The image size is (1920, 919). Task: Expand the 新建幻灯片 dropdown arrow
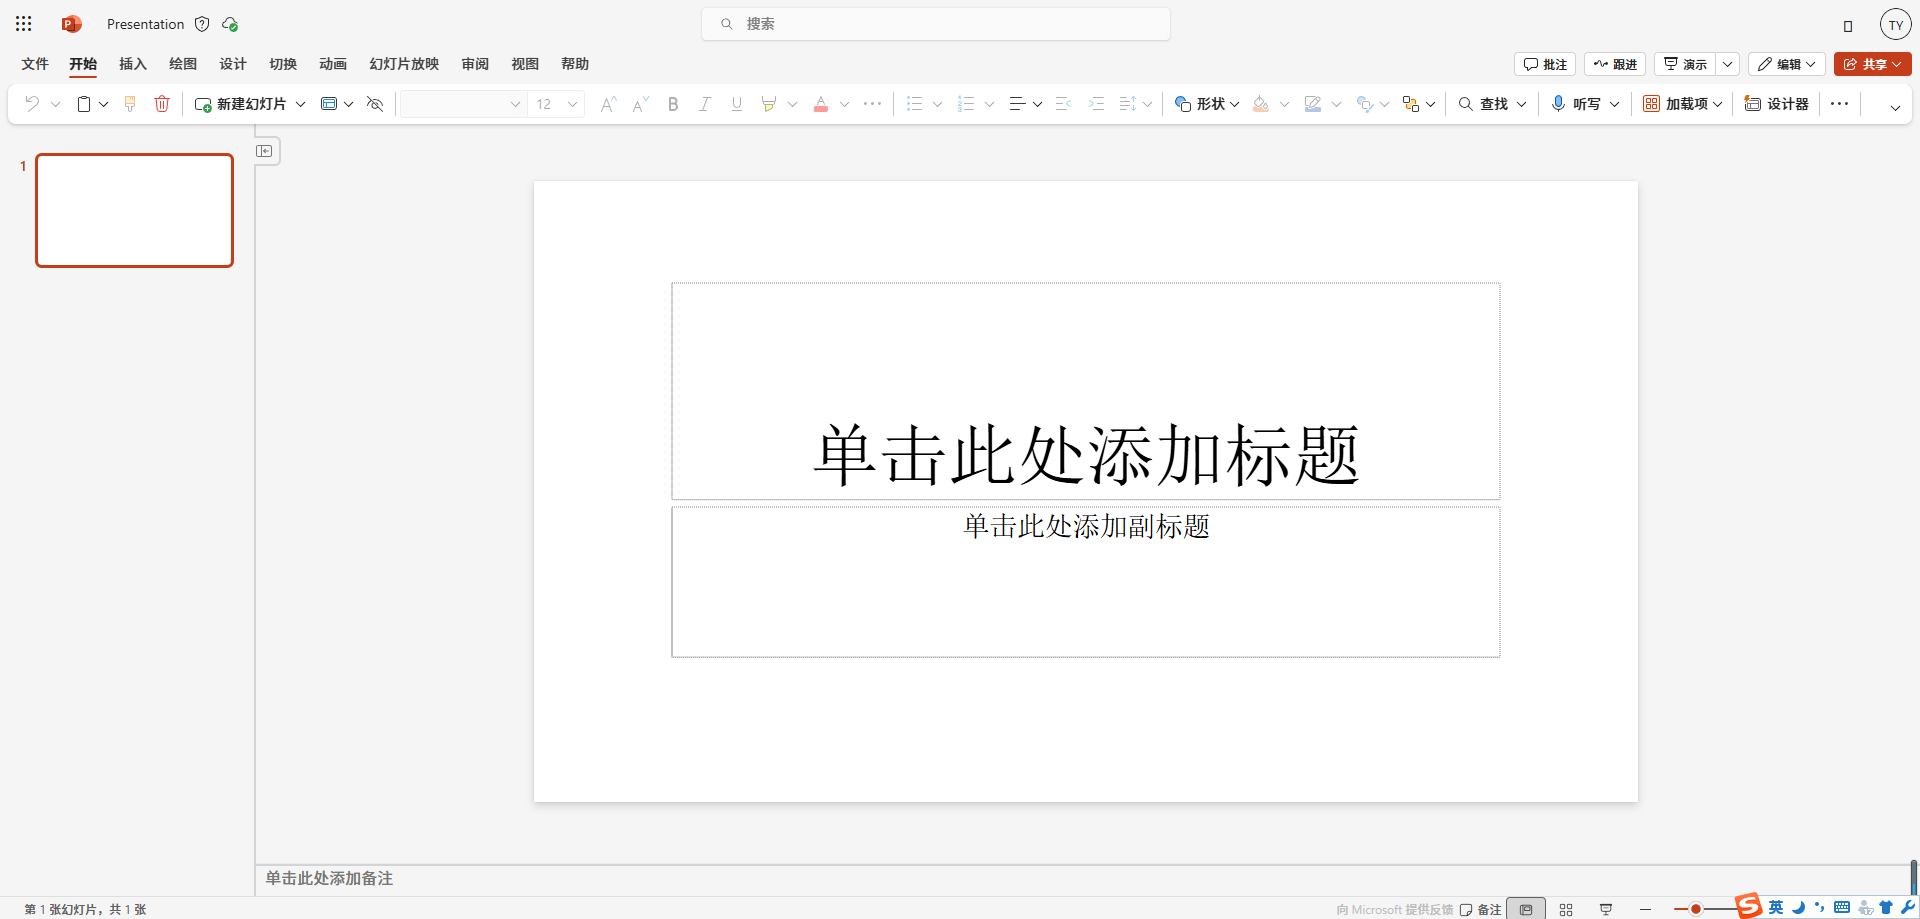pyautogui.click(x=300, y=104)
